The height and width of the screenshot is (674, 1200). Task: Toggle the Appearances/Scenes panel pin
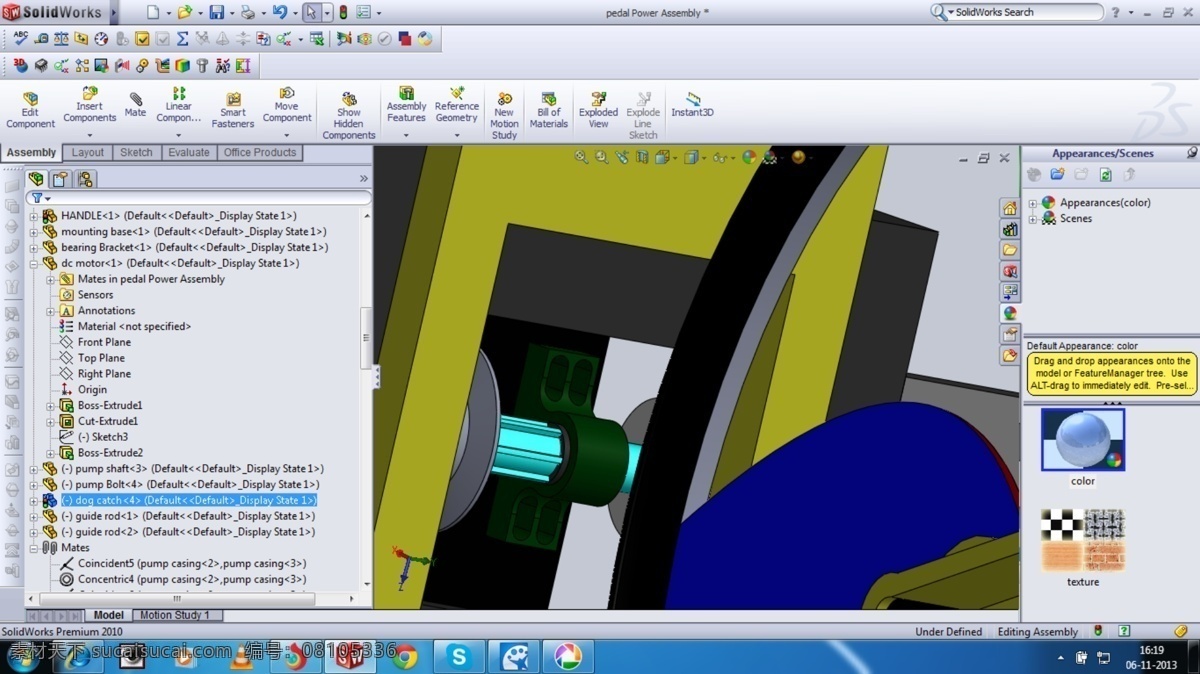click(x=1191, y=153)
